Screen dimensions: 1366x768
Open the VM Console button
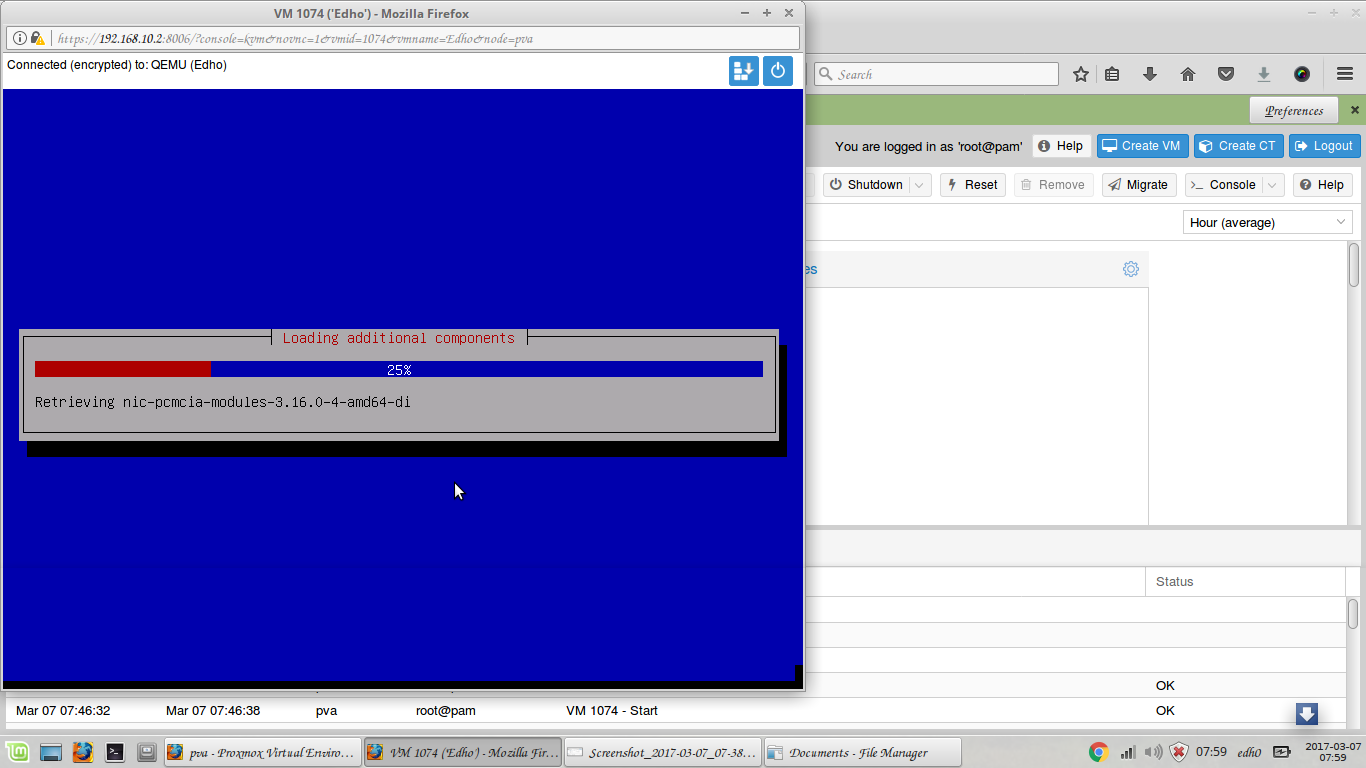(x=1223, y=185)
